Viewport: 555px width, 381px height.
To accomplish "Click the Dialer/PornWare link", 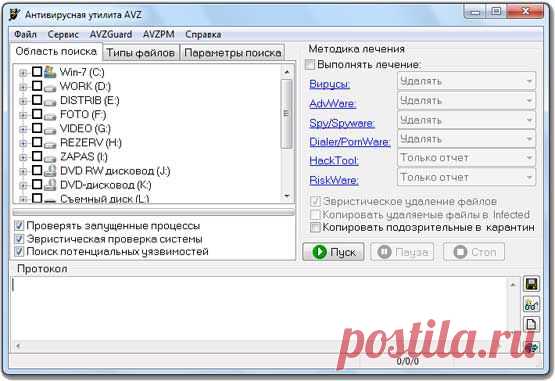I will (x=350, y=142).
